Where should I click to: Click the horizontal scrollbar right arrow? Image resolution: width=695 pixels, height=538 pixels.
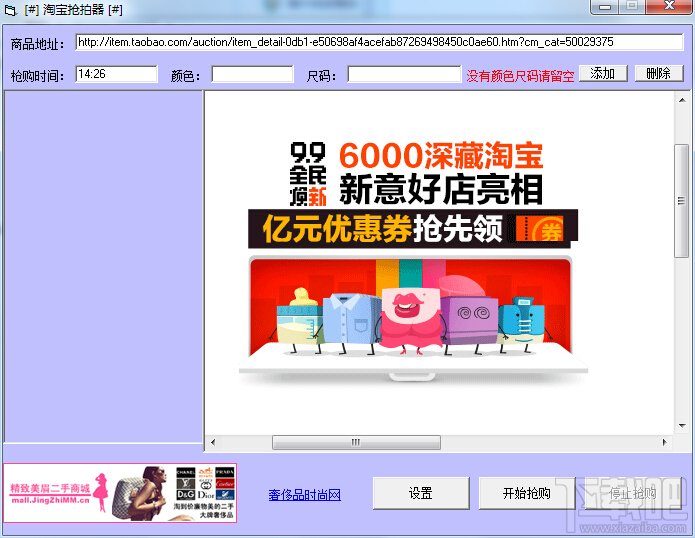664,442
